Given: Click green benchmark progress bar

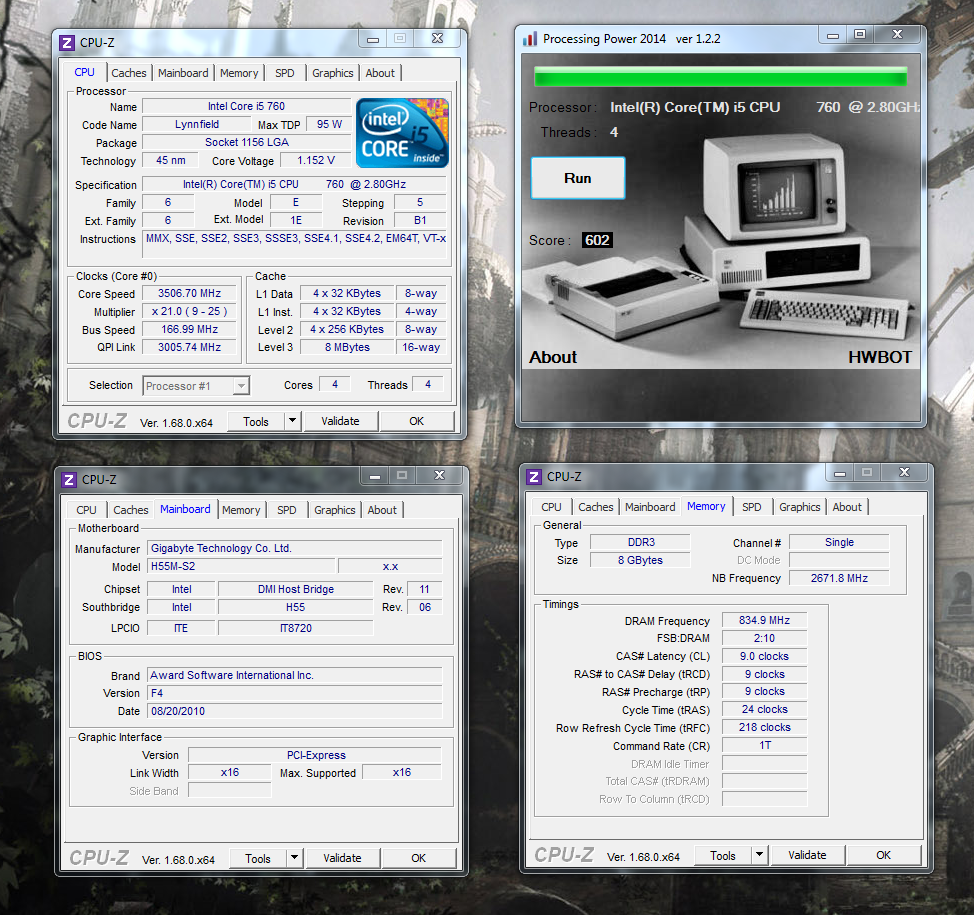Looking at the screenshot, I should (721, 76).
